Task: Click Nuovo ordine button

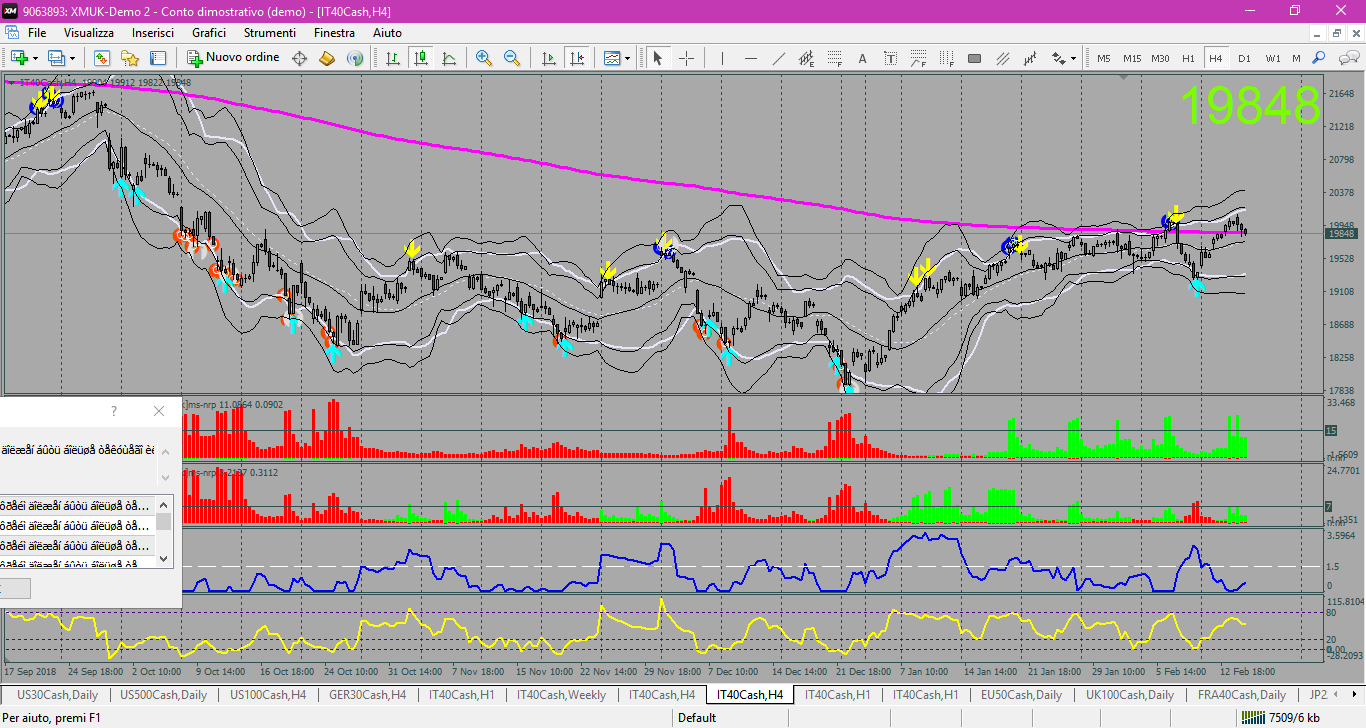Action: pos(233,58)
